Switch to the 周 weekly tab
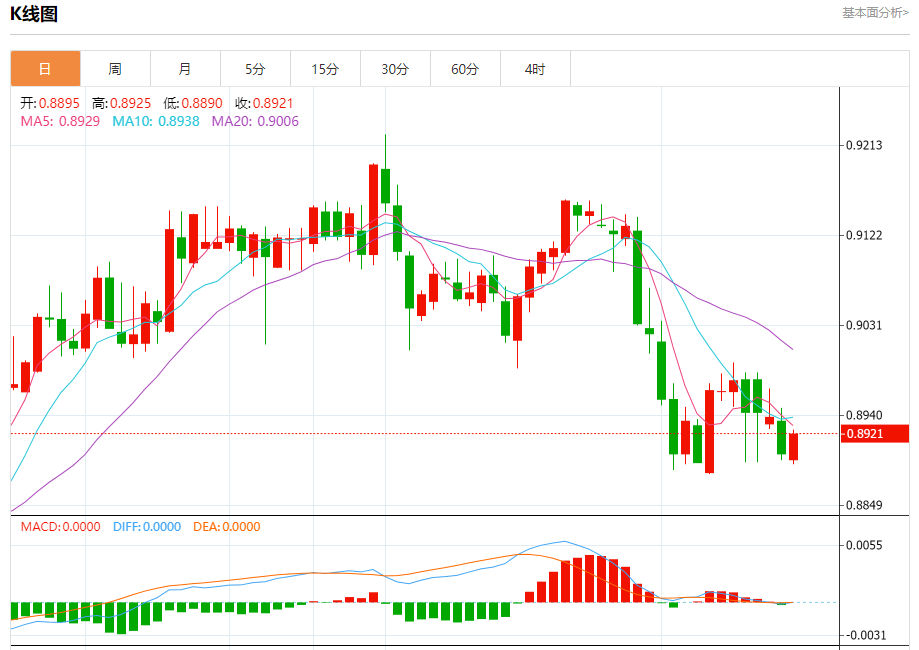This screenshot has height=650, width=919. 115,69
